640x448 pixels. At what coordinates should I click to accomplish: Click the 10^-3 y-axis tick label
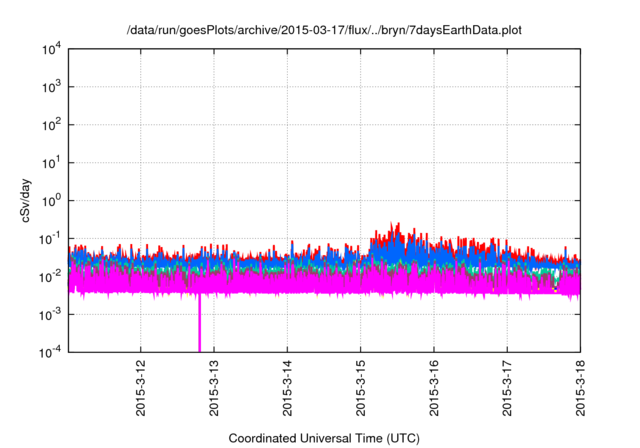(x=50, y=315)
